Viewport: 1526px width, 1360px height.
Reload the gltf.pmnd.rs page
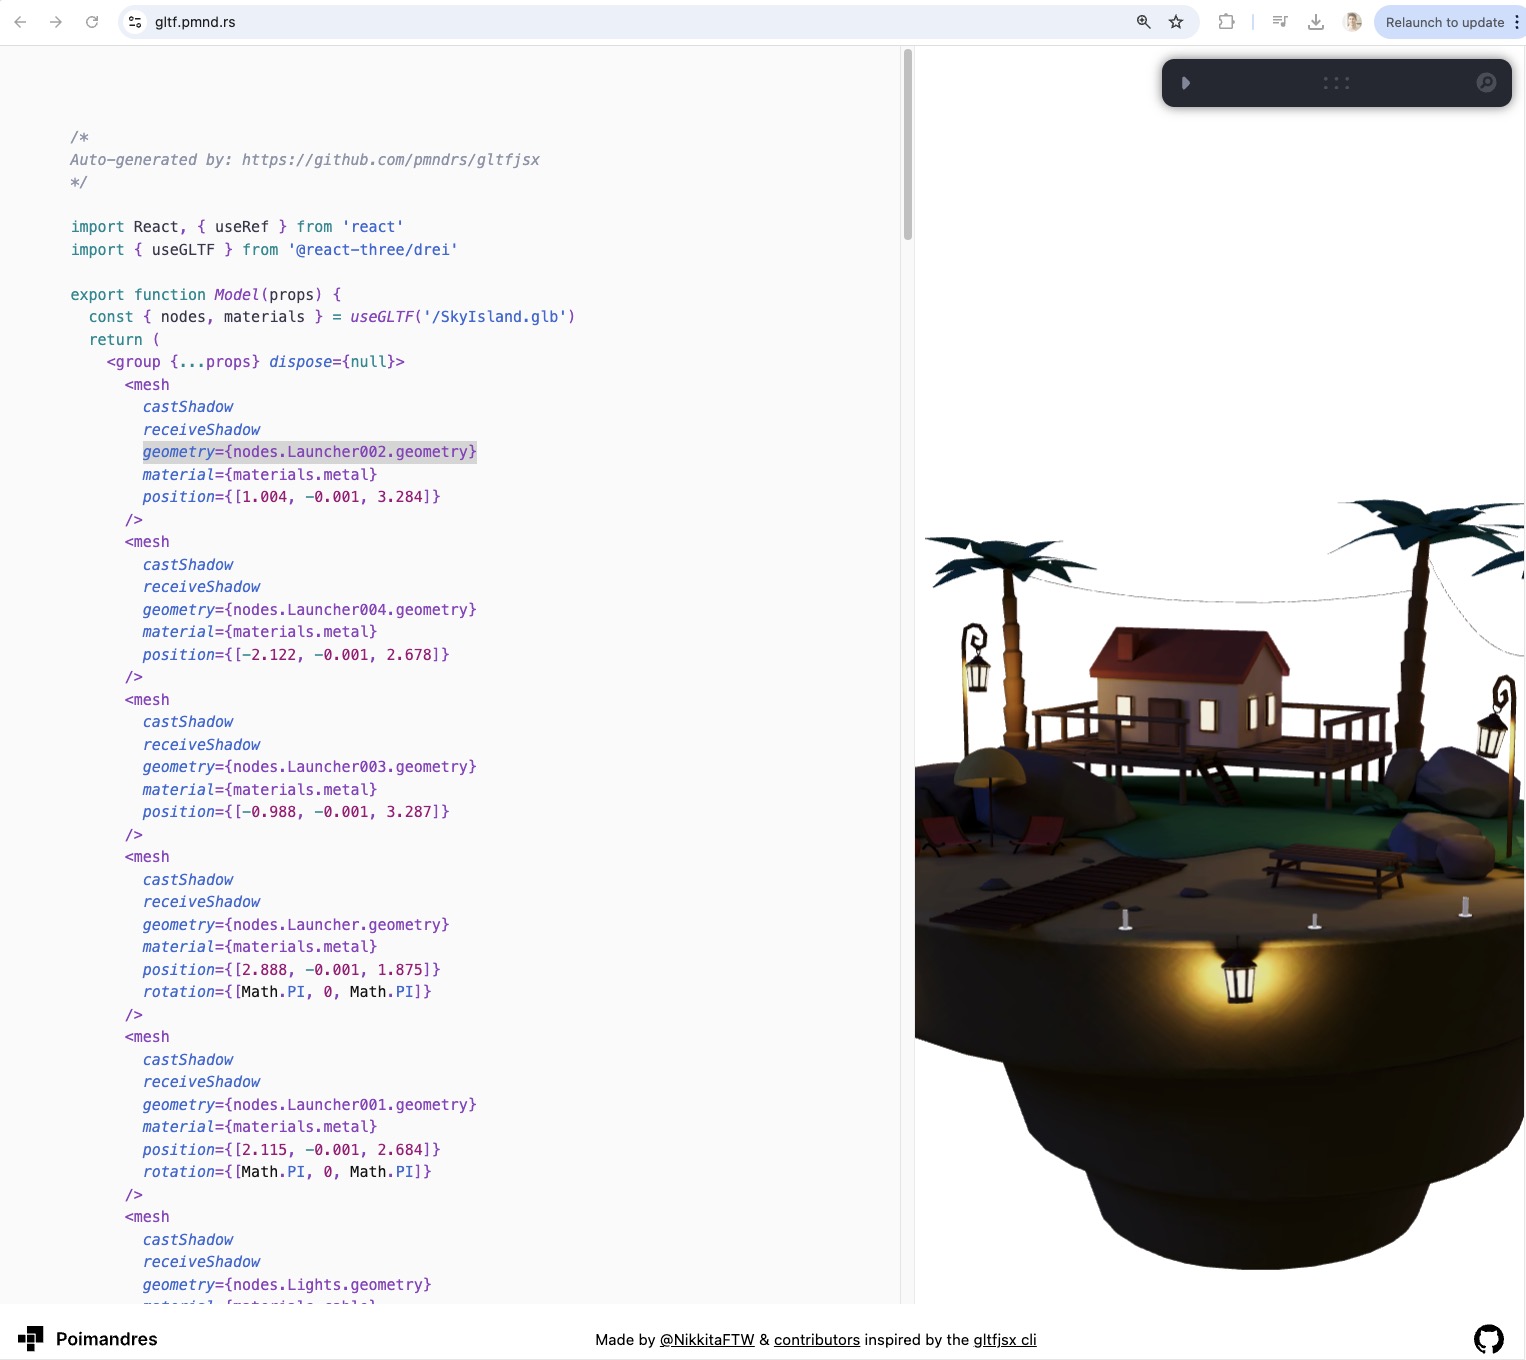point(92,22)
